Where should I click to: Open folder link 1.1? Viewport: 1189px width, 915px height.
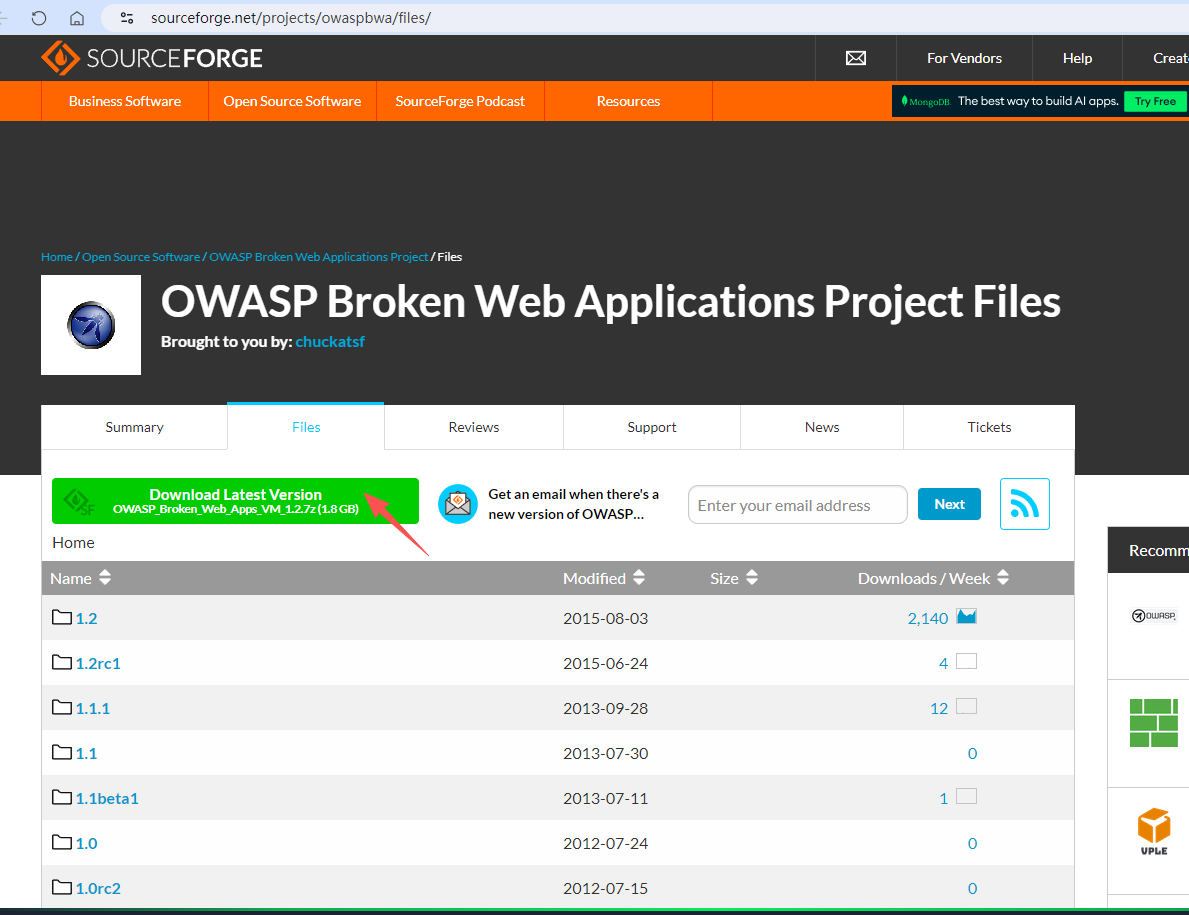[x=86, y=754]
